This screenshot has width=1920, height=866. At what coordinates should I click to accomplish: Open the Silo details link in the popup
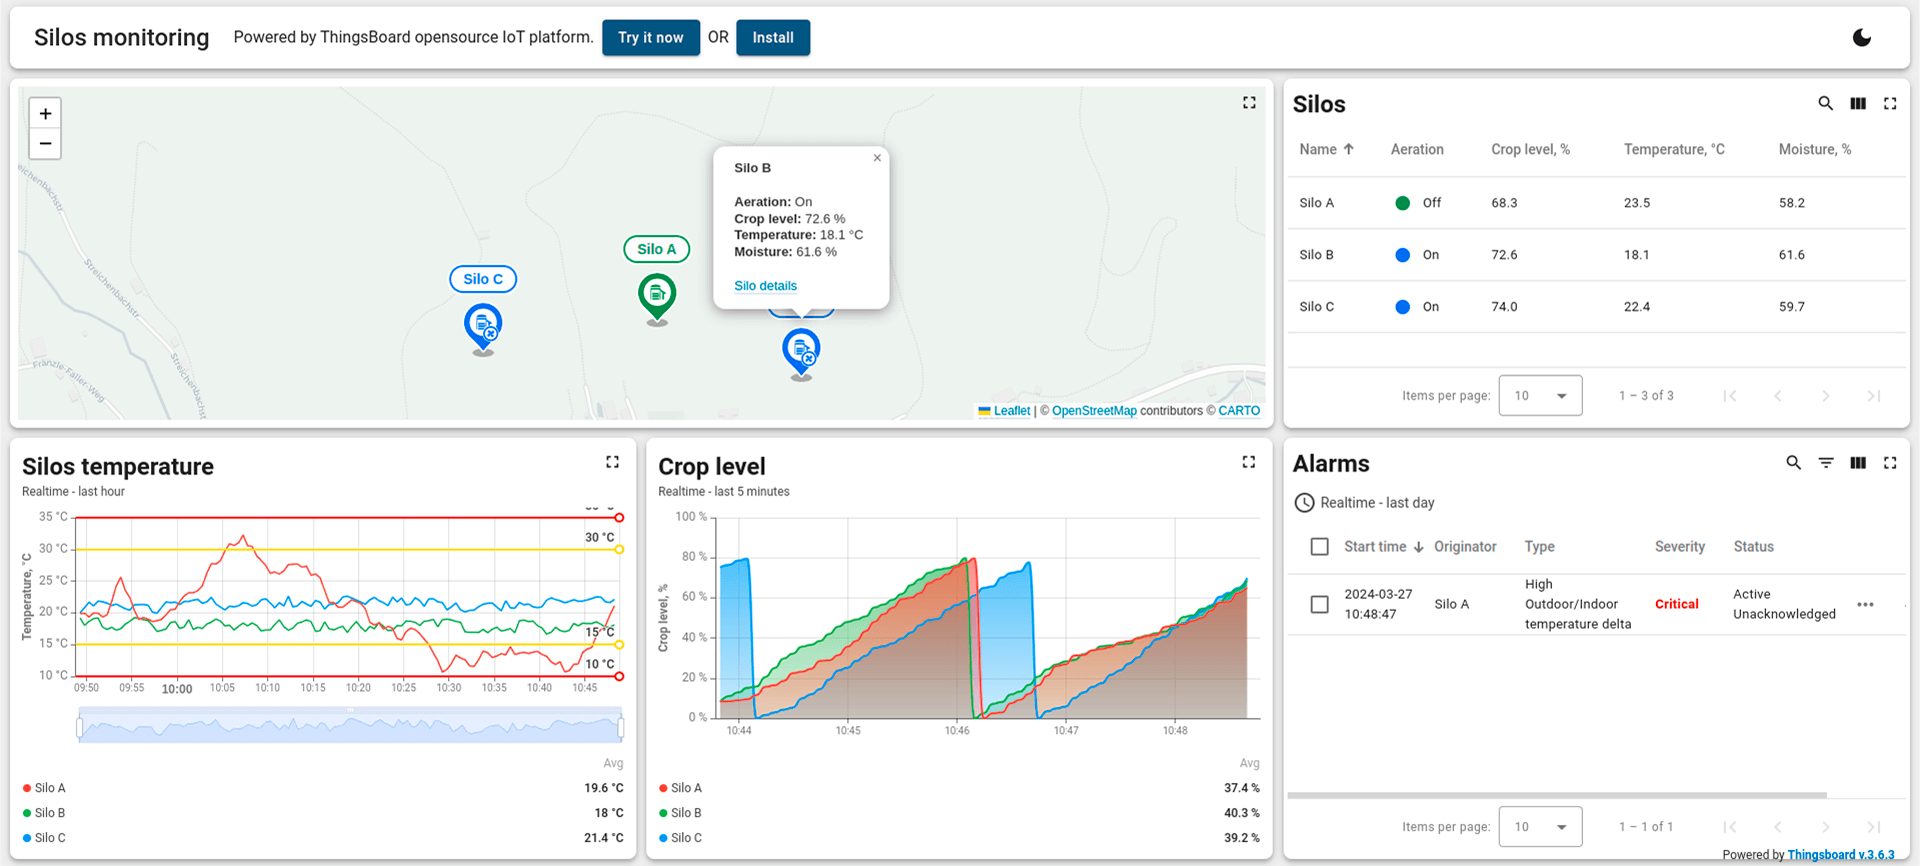click(765, 286)
